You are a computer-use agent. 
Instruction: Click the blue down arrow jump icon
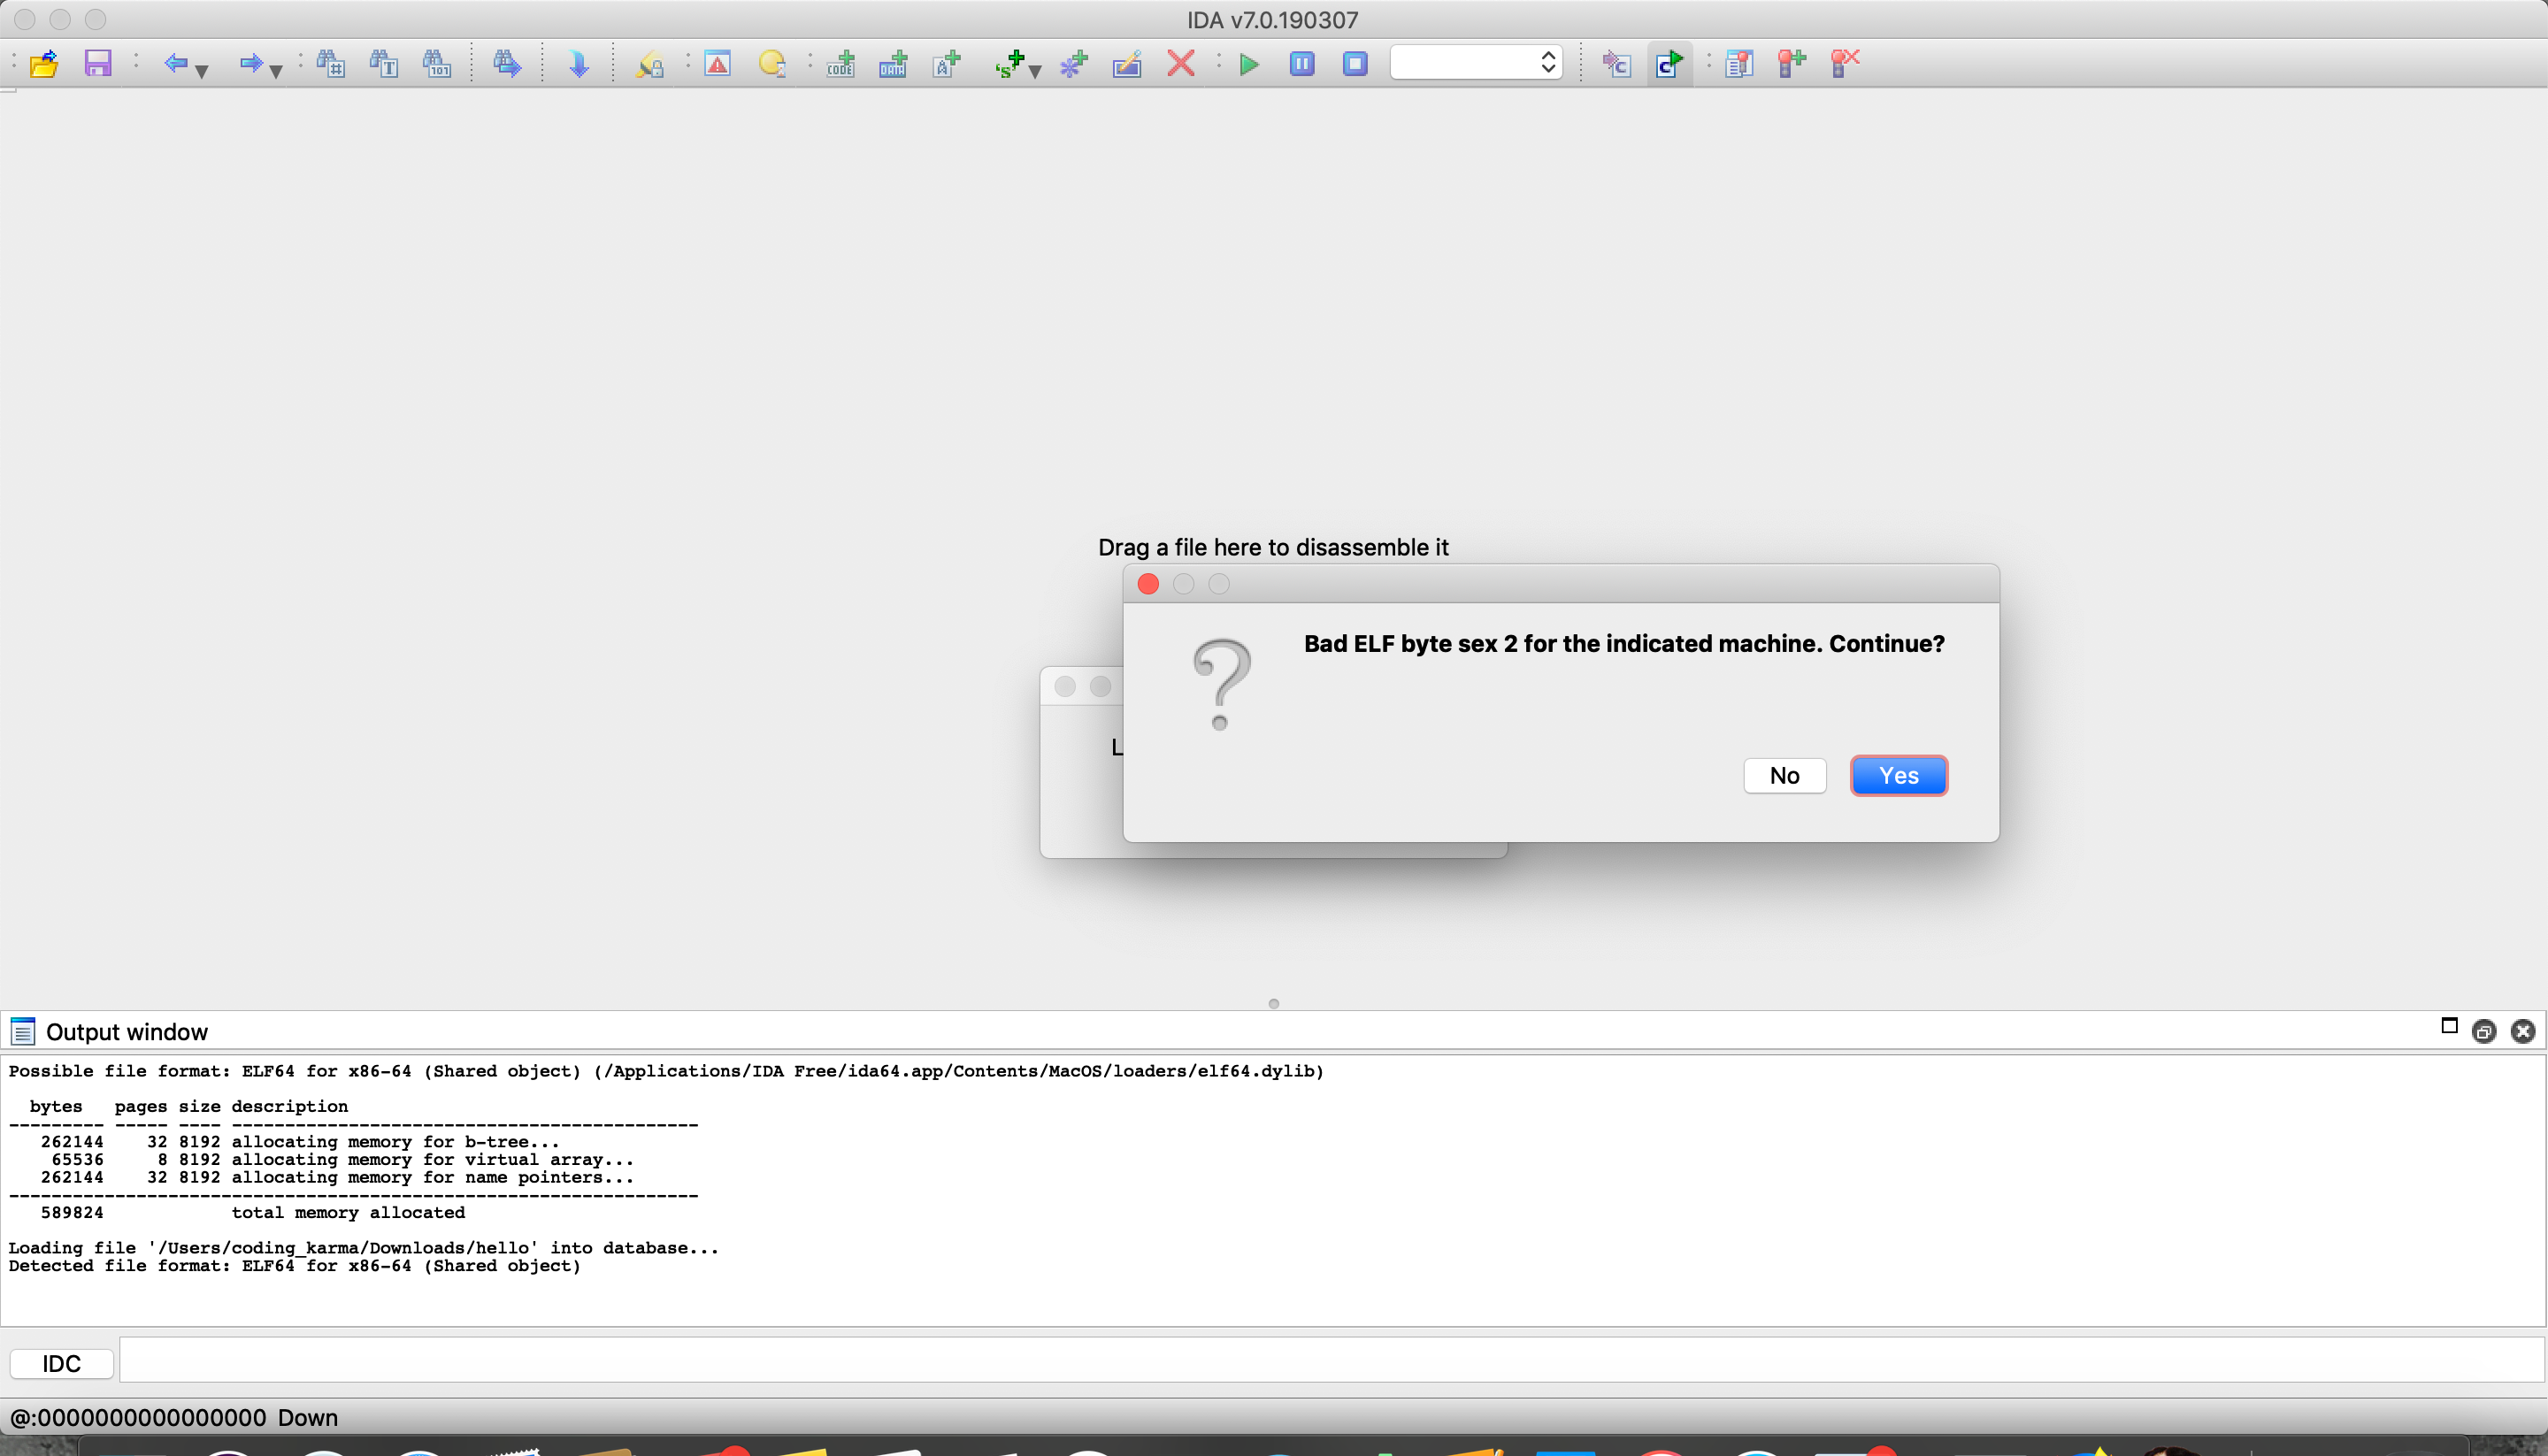(578, 65)
